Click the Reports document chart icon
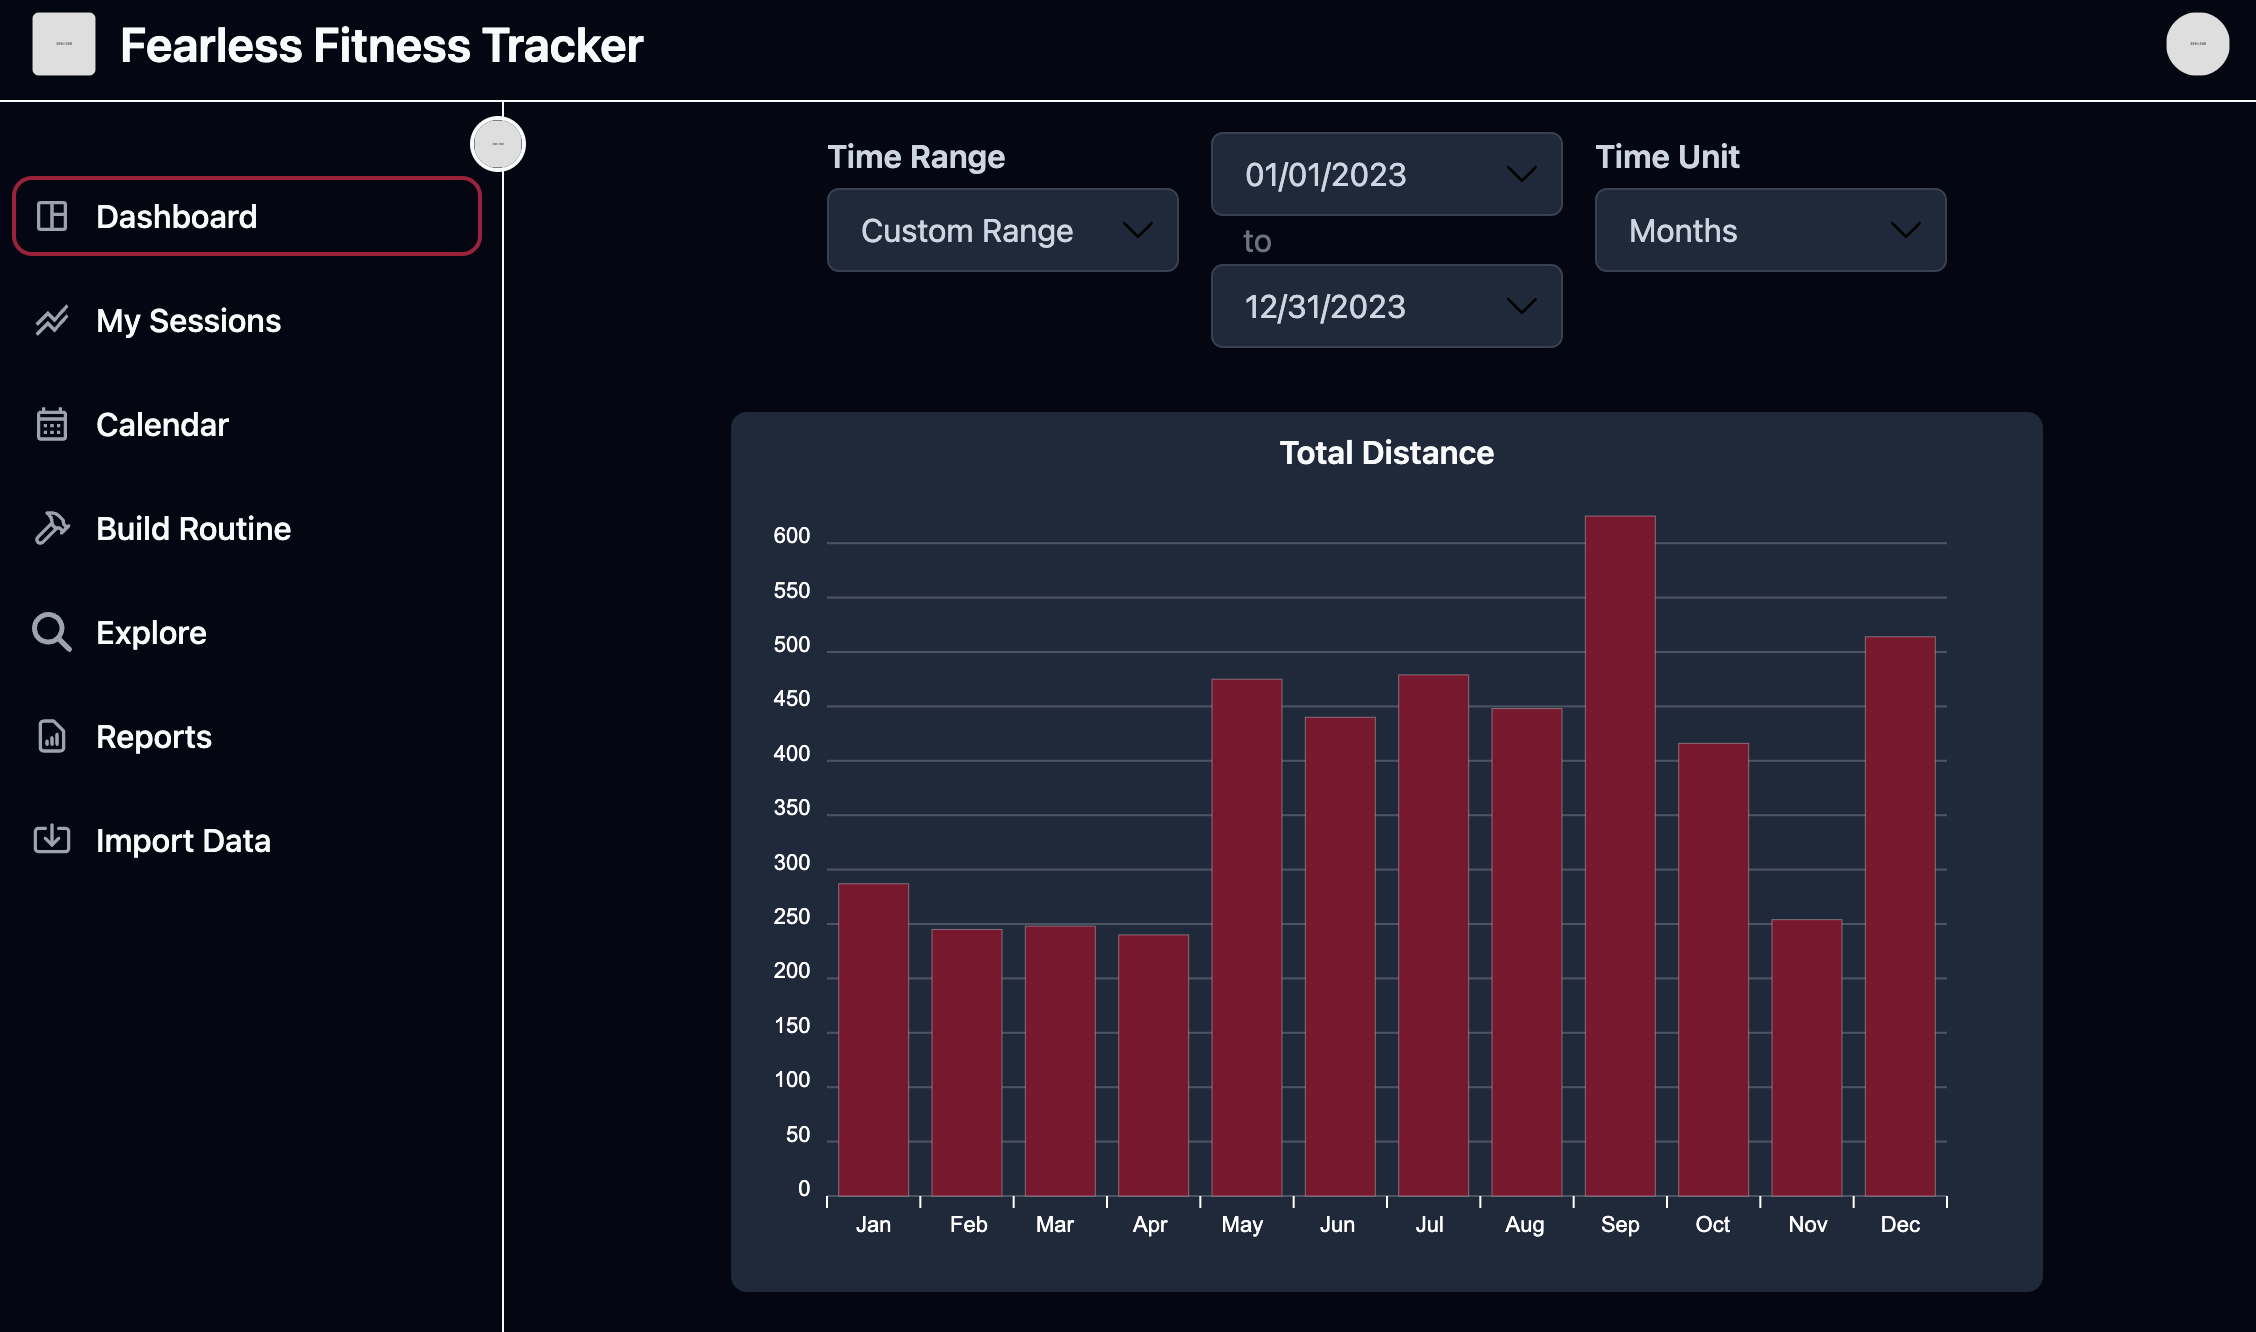This screenshot has height=1332, width=2256. pyautogui.click(x=52, y=736)
